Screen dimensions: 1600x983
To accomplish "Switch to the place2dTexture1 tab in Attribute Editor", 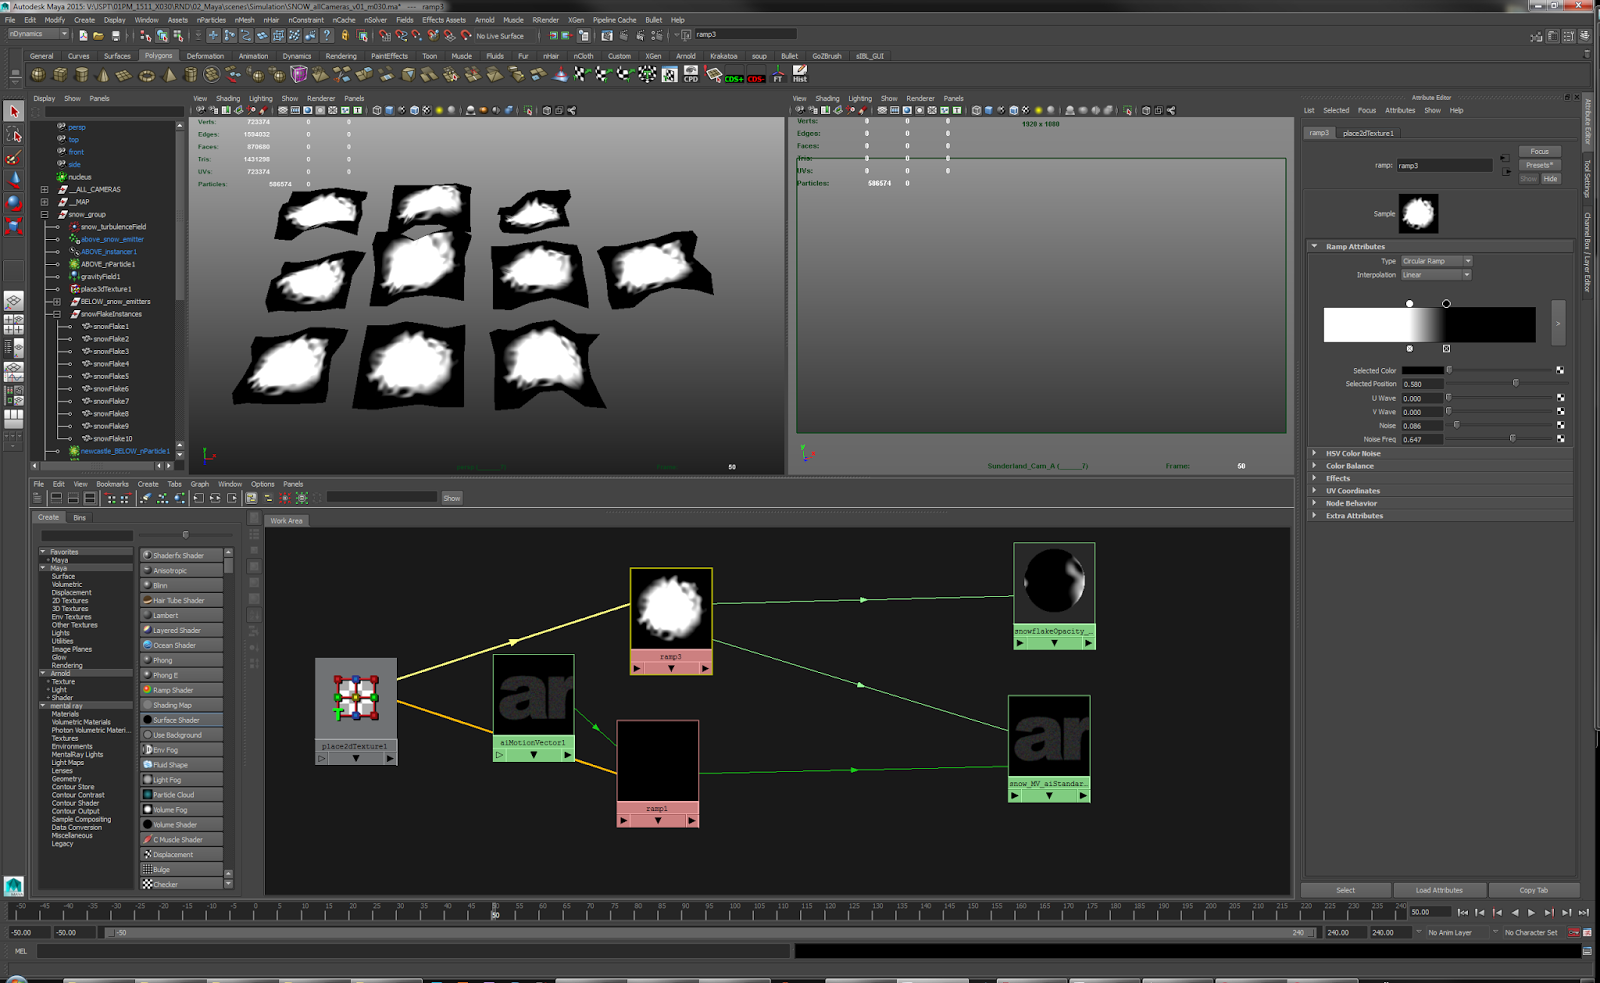I will pyautogui.click(x=1369, y=131).
